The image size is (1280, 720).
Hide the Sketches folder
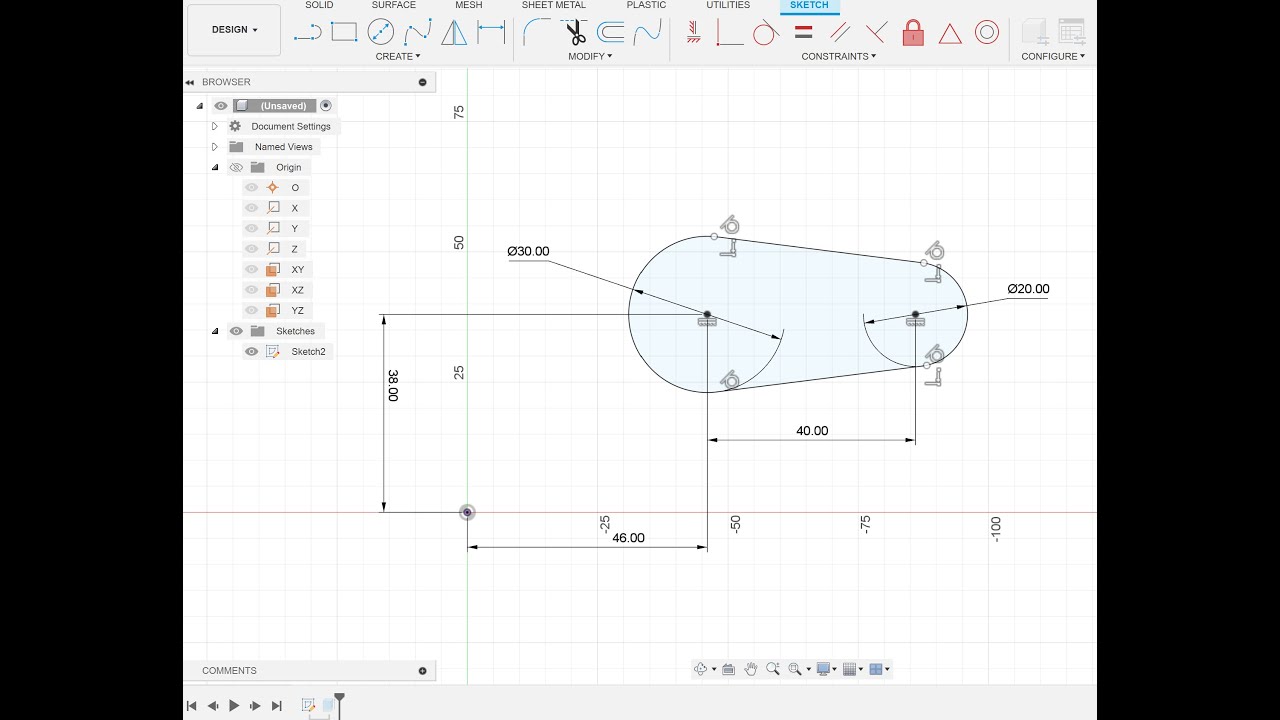[x=236, y=331]
